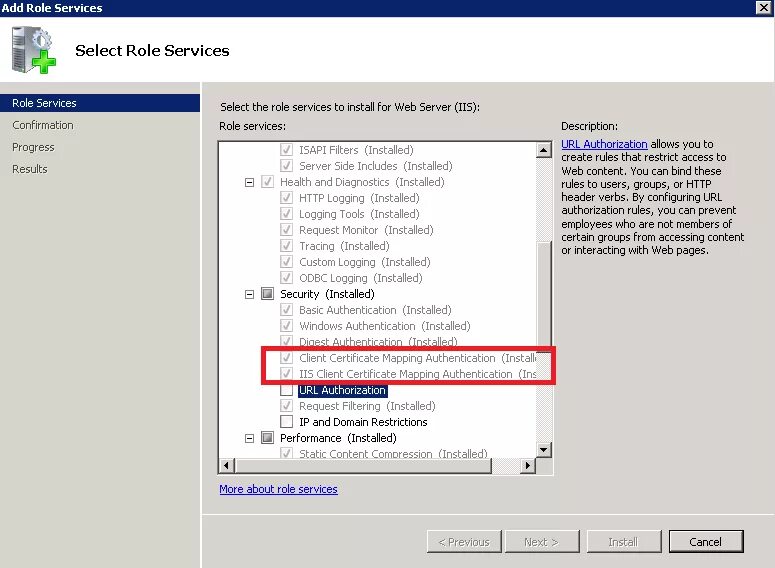The image size is (775, 568).
Task: Click the Cancel button
Action: click(x=706, y=542)
